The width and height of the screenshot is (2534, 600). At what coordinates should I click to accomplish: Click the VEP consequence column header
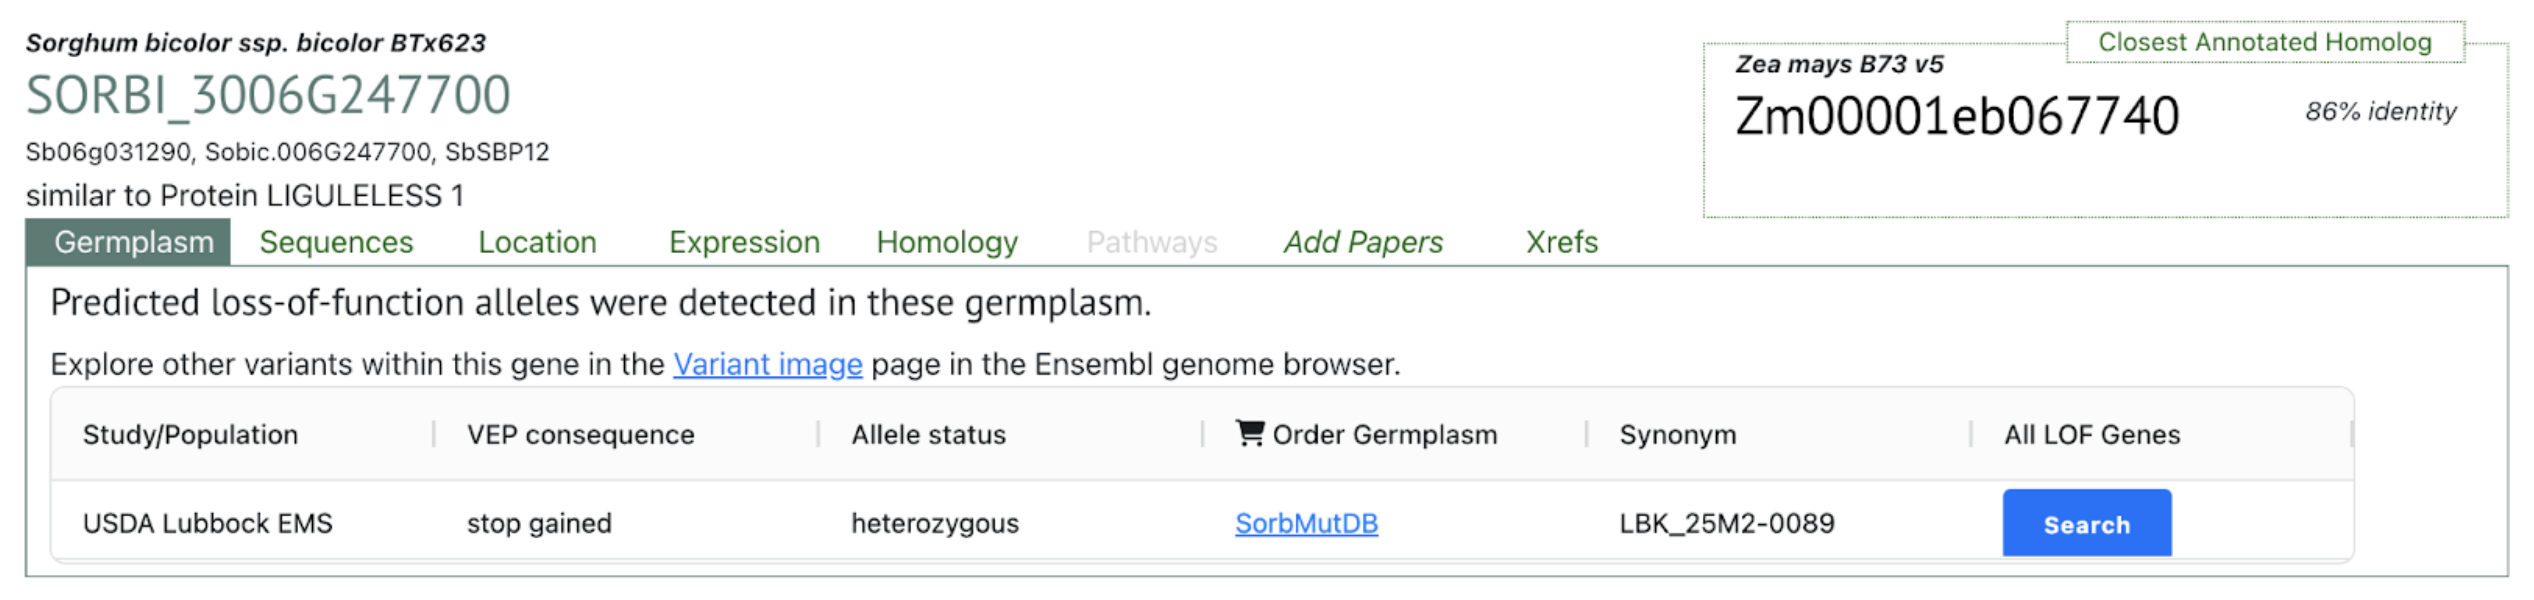tap(580, 435)
